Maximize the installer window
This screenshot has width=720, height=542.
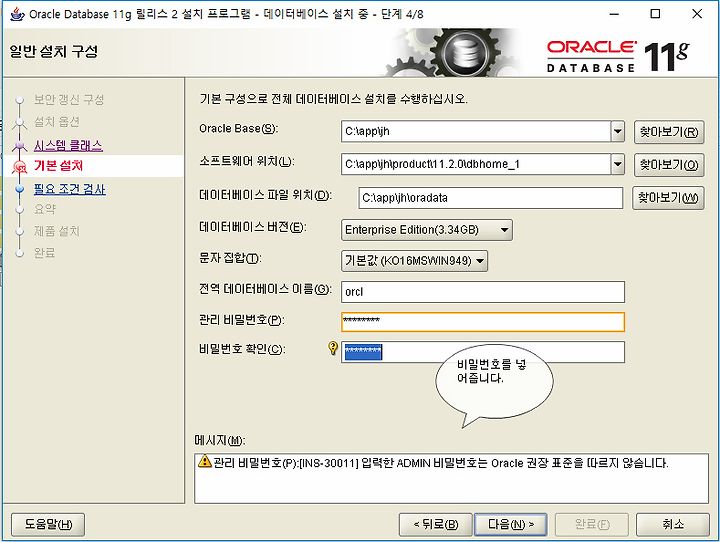click(x=656, y=14)
